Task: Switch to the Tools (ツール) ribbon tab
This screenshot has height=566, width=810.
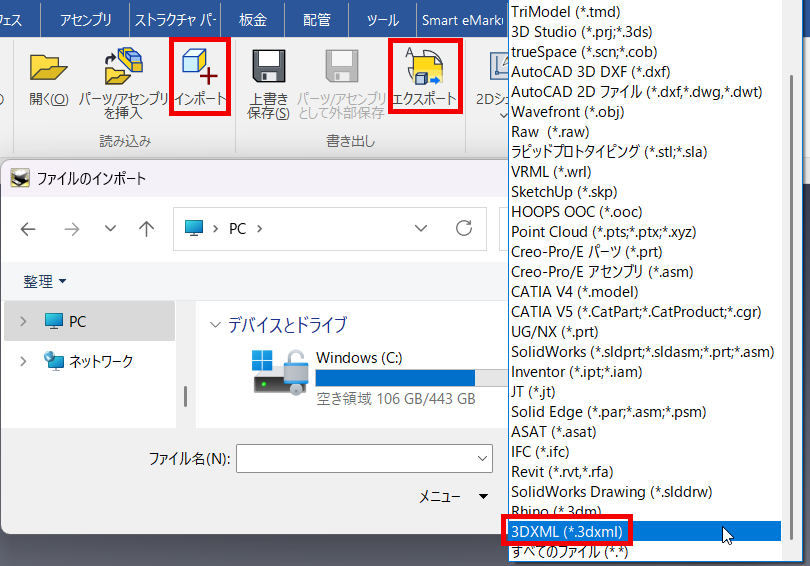Action: (382, 19)
